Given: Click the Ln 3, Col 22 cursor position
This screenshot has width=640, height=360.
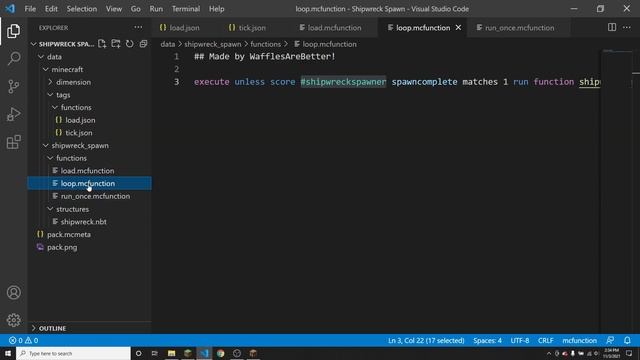Looking at the screenshot, I should pos(426,340).
